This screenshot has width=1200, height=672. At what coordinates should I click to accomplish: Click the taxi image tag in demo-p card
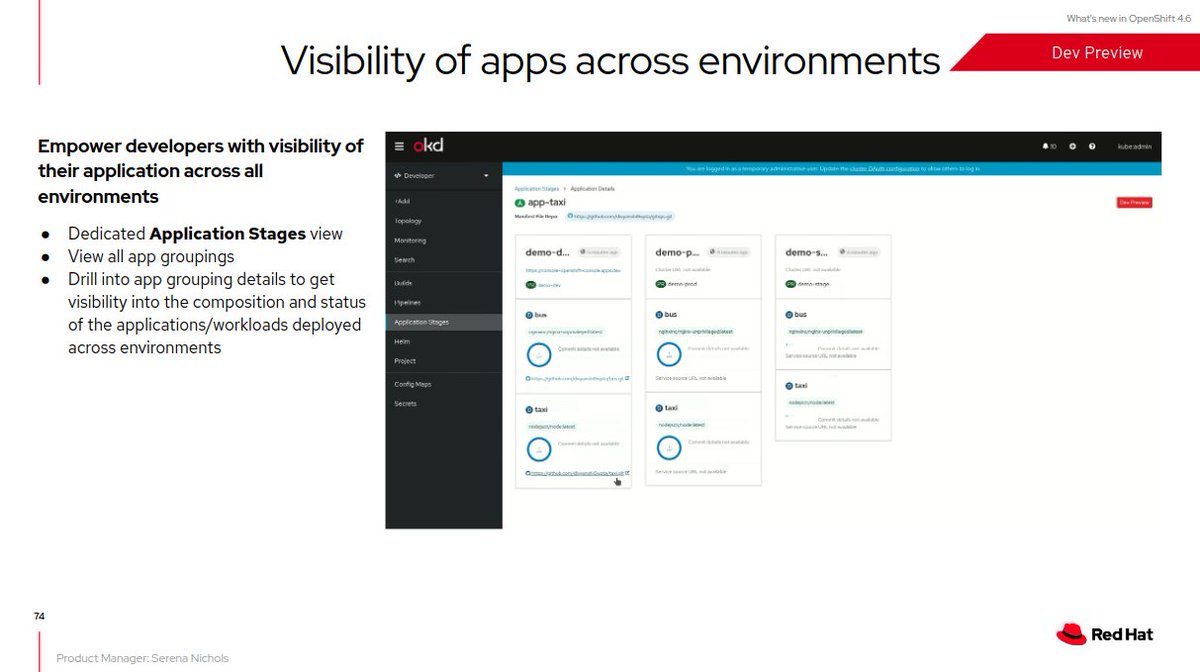click(x=681, y=425)
